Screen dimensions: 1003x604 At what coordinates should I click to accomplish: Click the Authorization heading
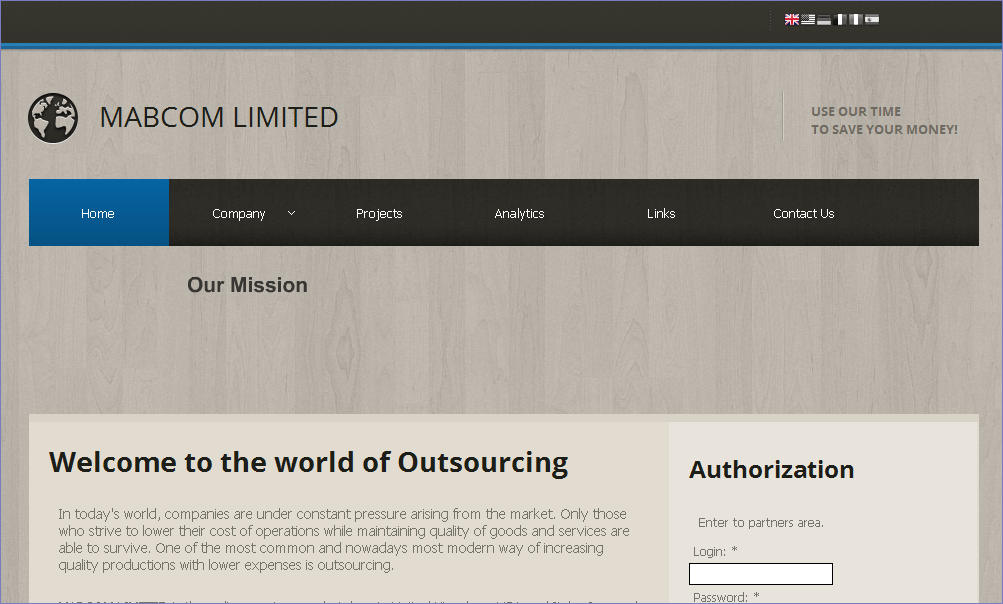771,470
